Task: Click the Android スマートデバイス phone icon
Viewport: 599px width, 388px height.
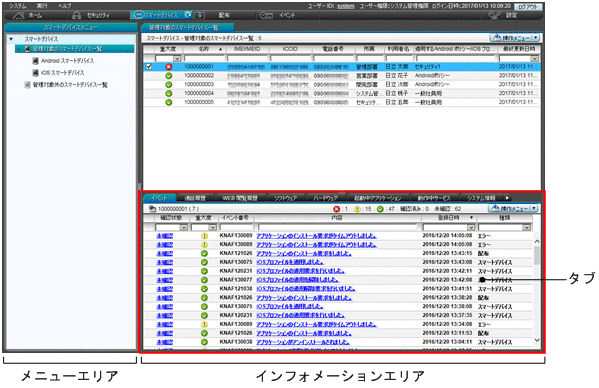Action: pos(36,61)
